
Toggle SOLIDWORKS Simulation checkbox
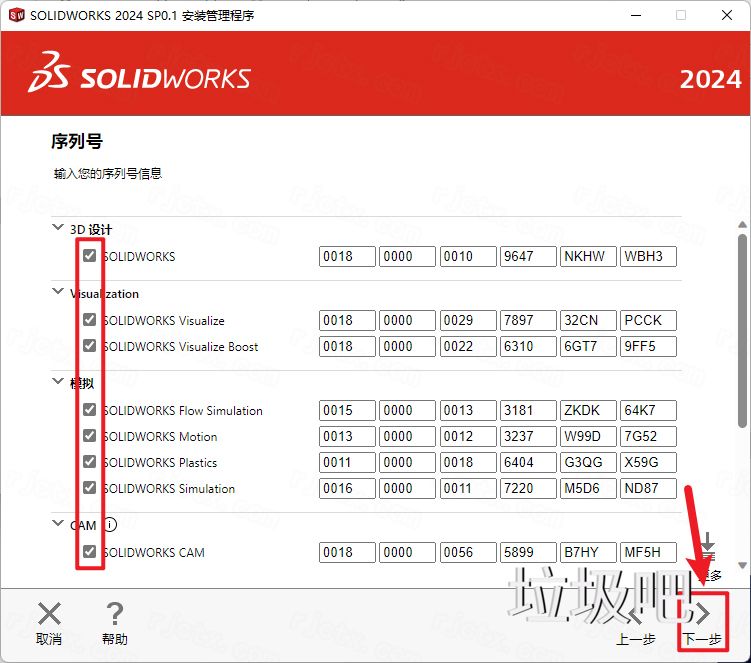[90, 487]
